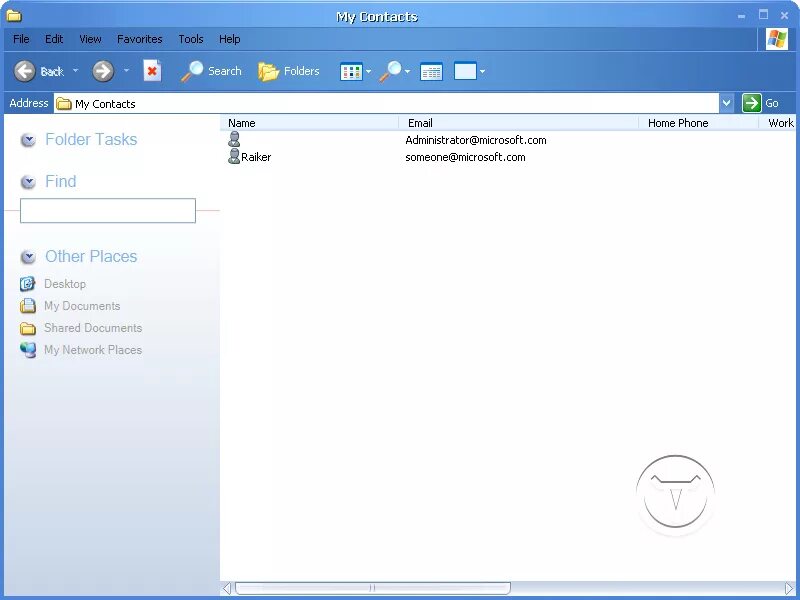Minimize the My Contacts window
Screen dimensions: 800x600
[741, 16]
